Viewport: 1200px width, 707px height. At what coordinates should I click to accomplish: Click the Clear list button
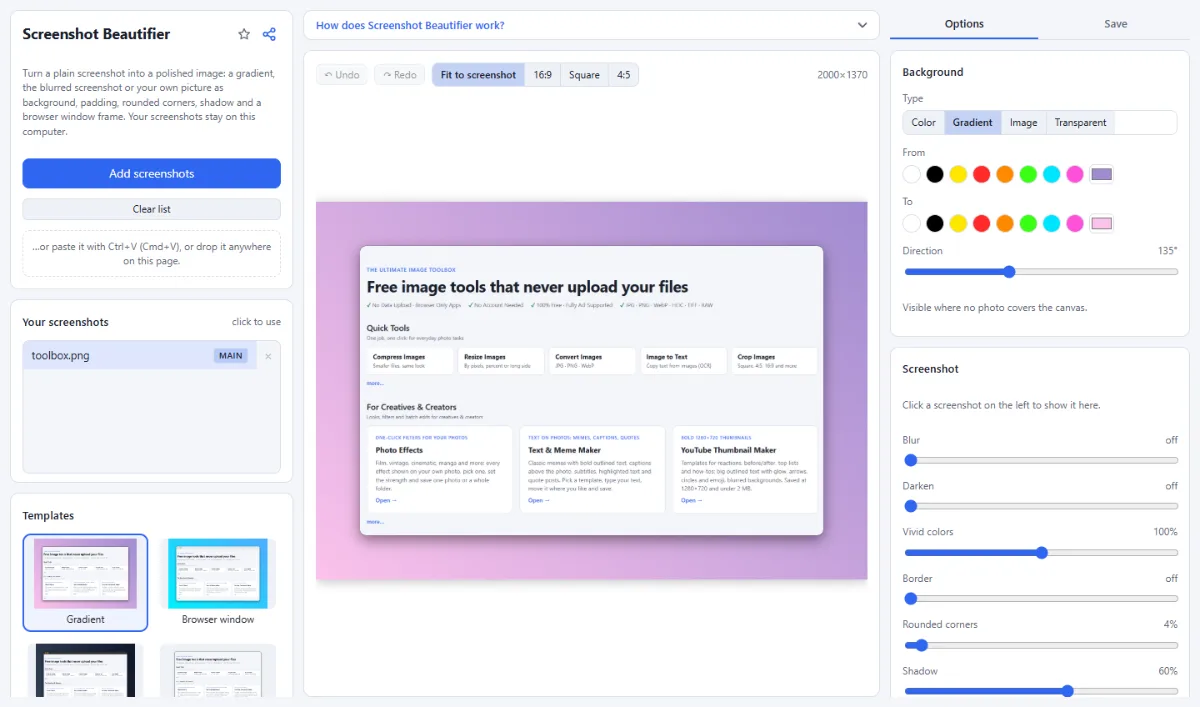point(151,209)
